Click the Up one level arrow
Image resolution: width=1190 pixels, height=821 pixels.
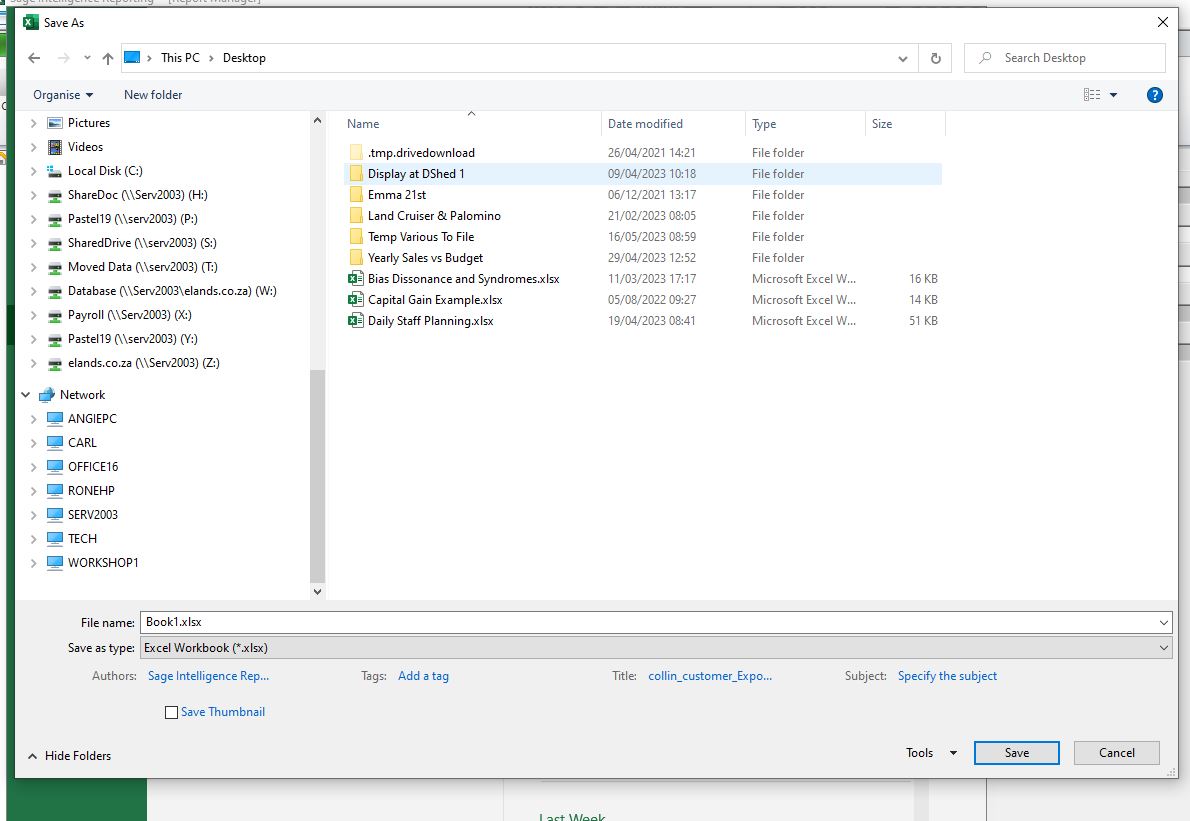(108, 58)
